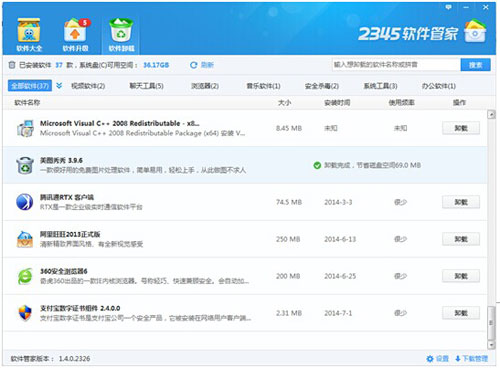Click the 操作 column header
Viewport: 500px width, 368px height.
pos(459,103)
